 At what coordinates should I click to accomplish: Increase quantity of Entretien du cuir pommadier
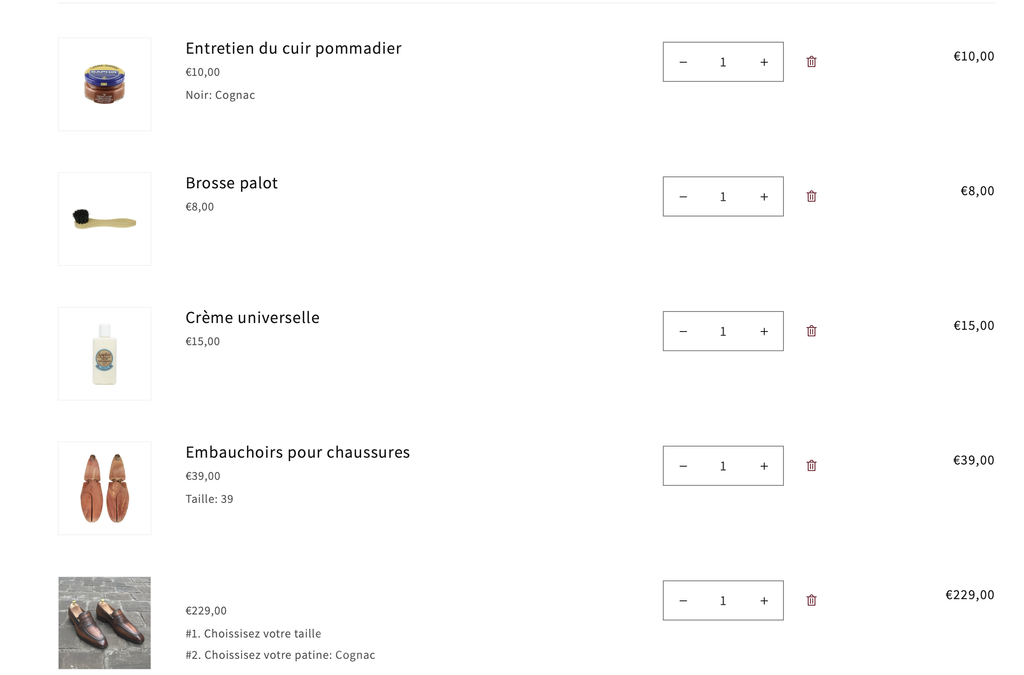click(764, 62)
